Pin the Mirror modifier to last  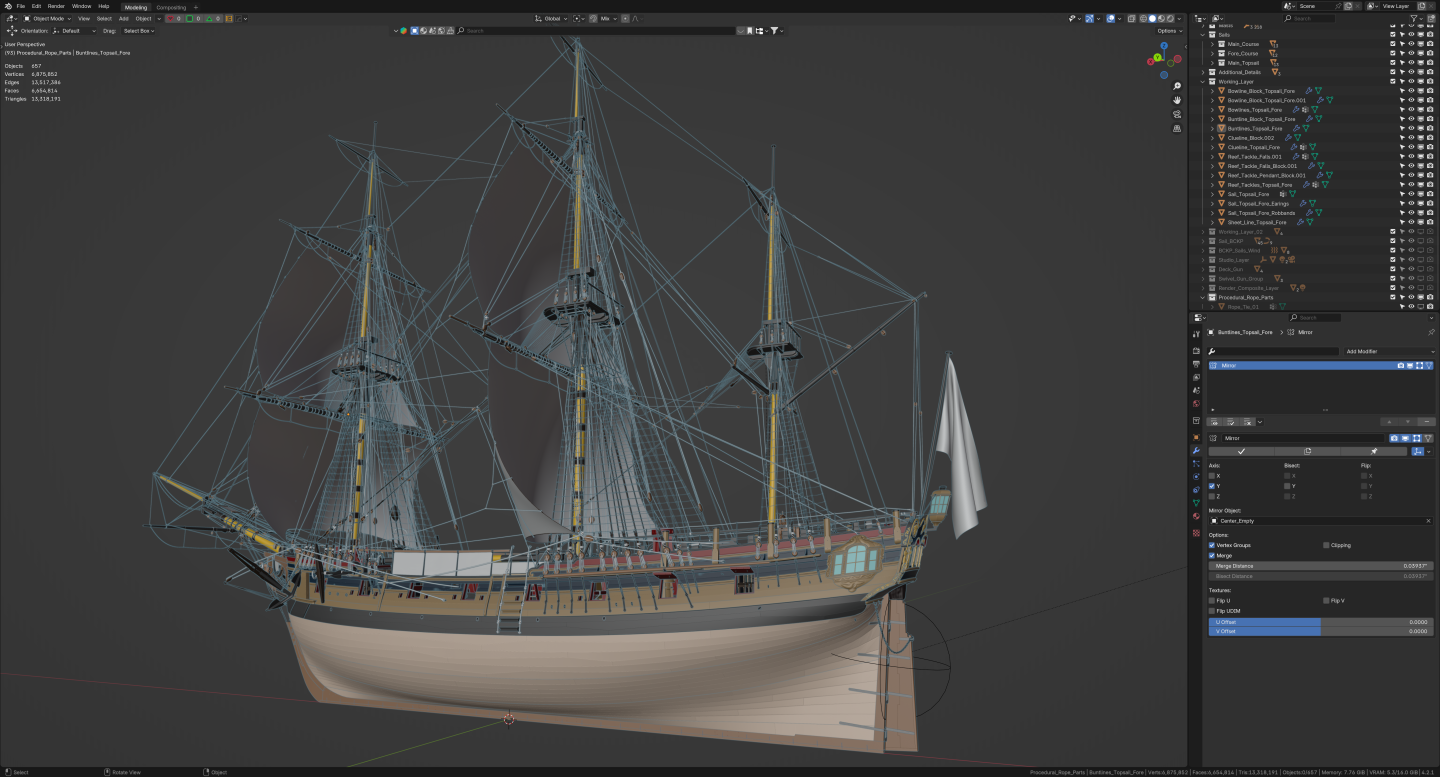click(x=1374, y=451)
